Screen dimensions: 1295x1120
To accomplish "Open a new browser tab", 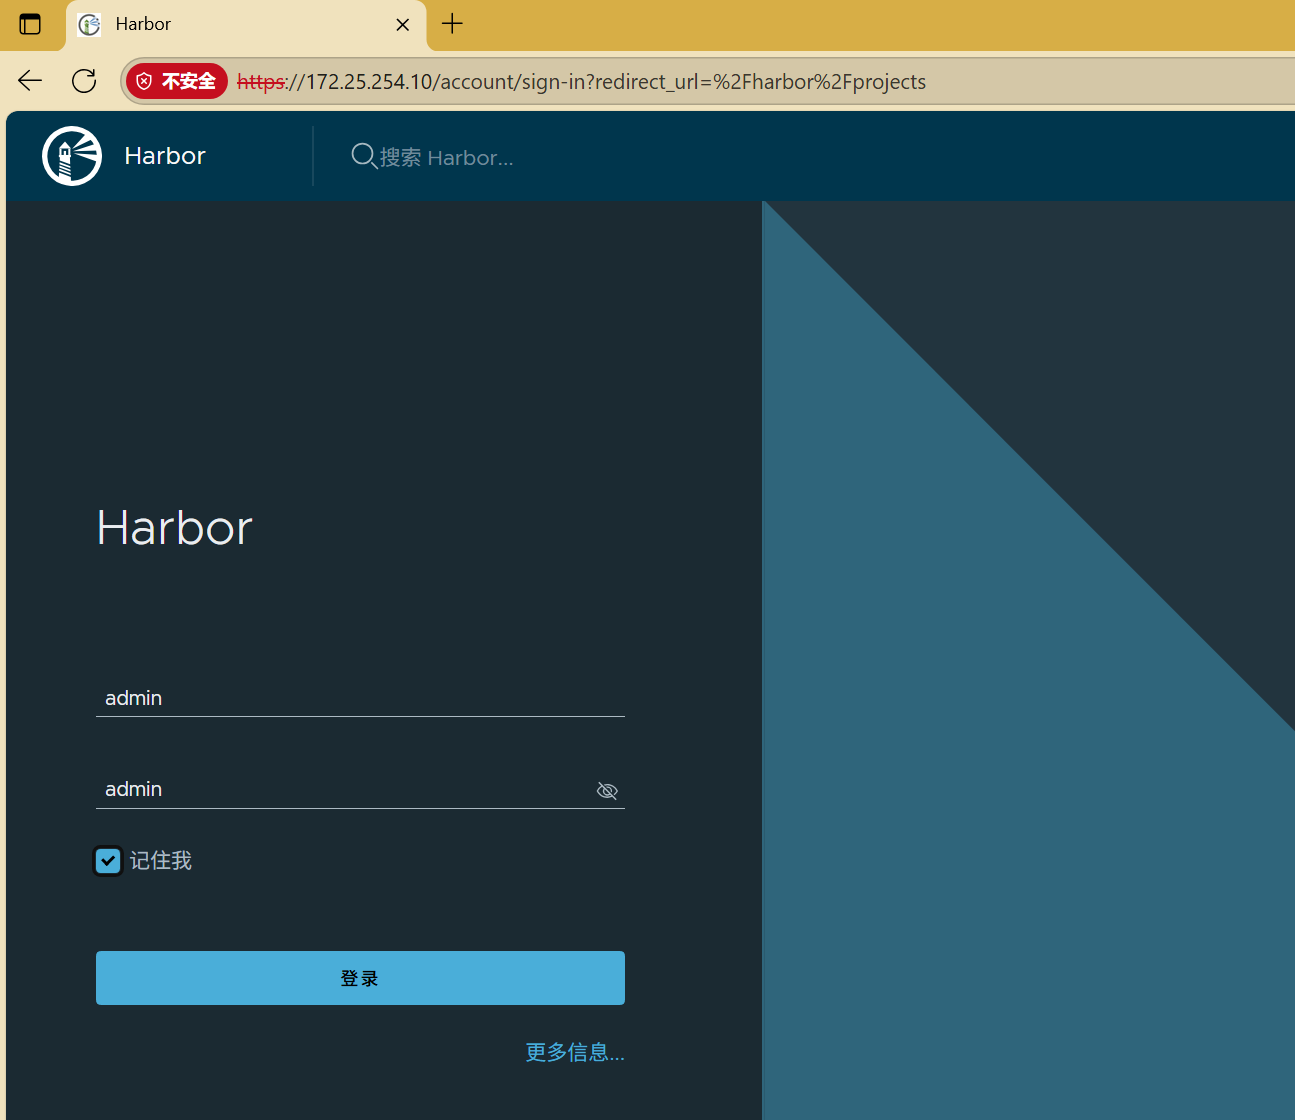I will (452, 24).
